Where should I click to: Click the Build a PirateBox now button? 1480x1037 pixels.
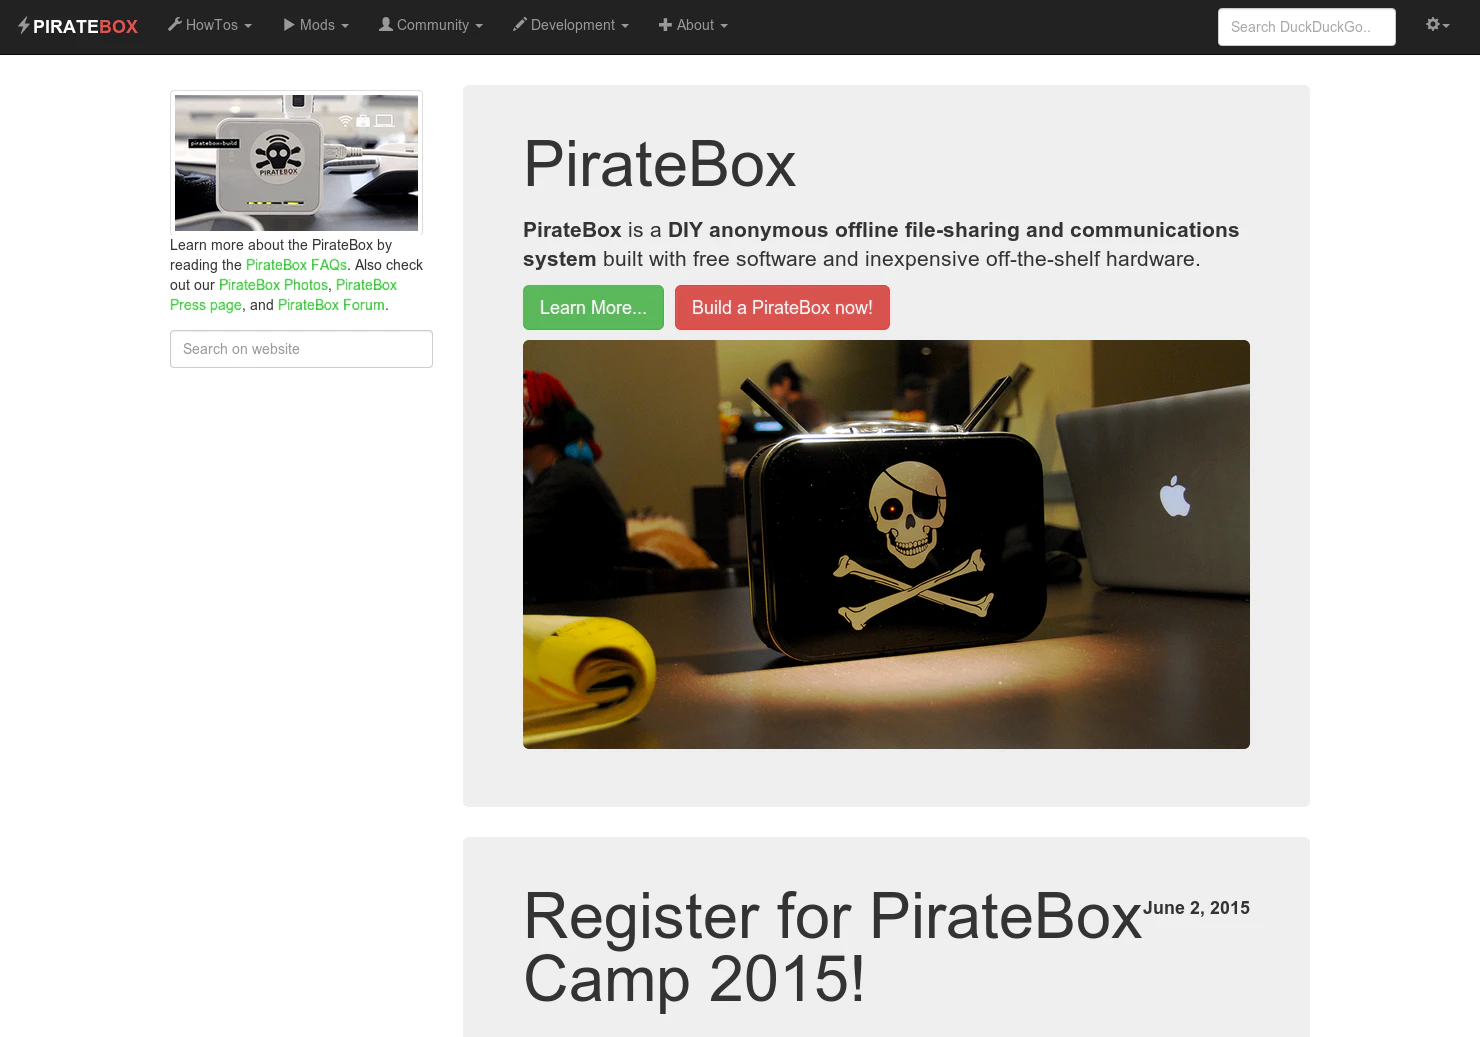tap(782, 307)
